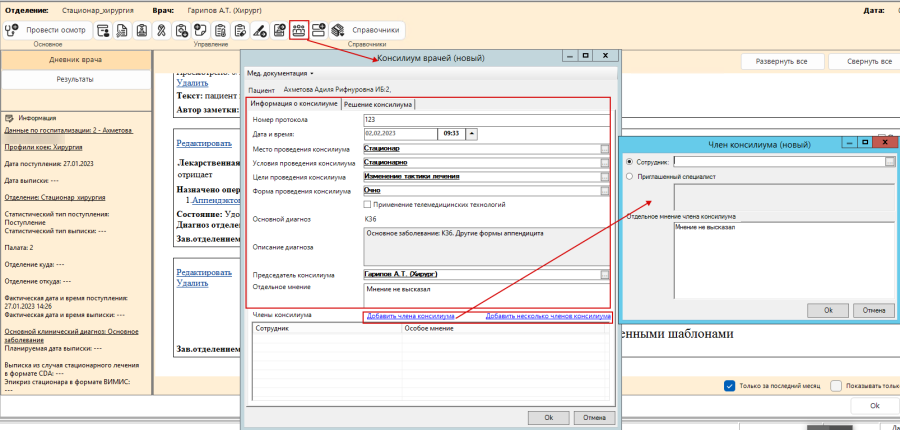Click the clipboard with plus toolbar icon
Screen dimensions: 900x430
[x=181, y=30]
